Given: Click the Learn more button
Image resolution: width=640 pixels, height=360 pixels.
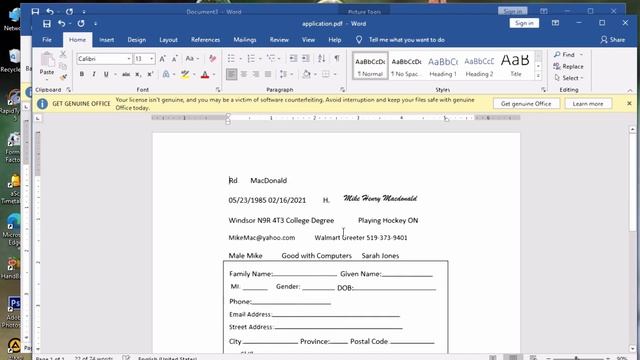Looking at the screenshot, I should point(588,104).
